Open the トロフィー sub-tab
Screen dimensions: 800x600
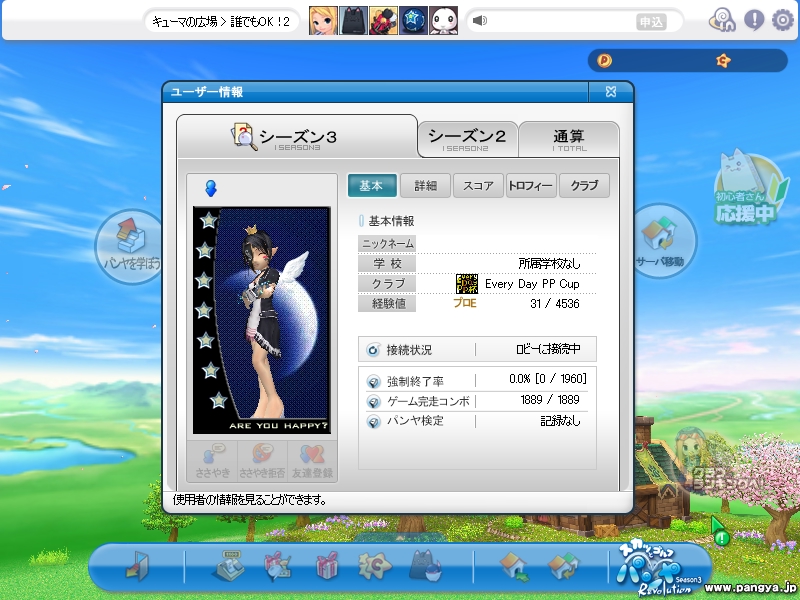click(531, 186)
